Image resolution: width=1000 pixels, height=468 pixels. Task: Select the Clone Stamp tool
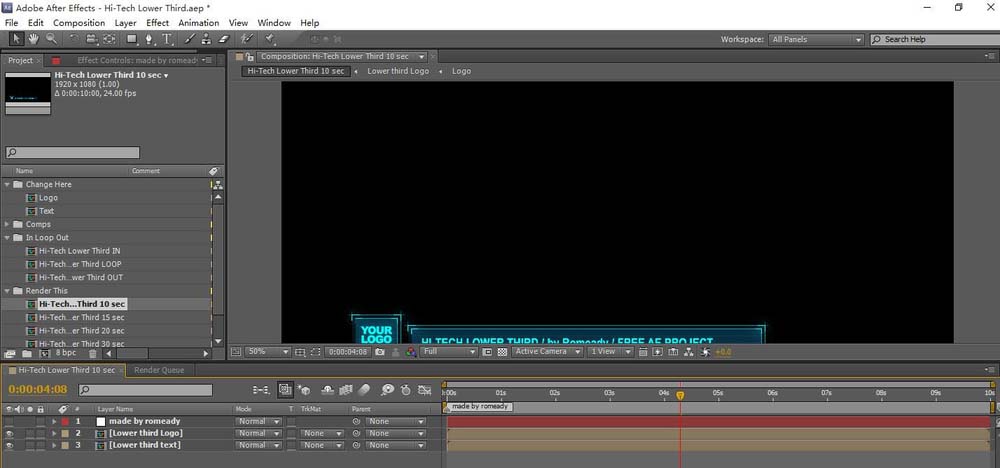(x=206, y=39)
